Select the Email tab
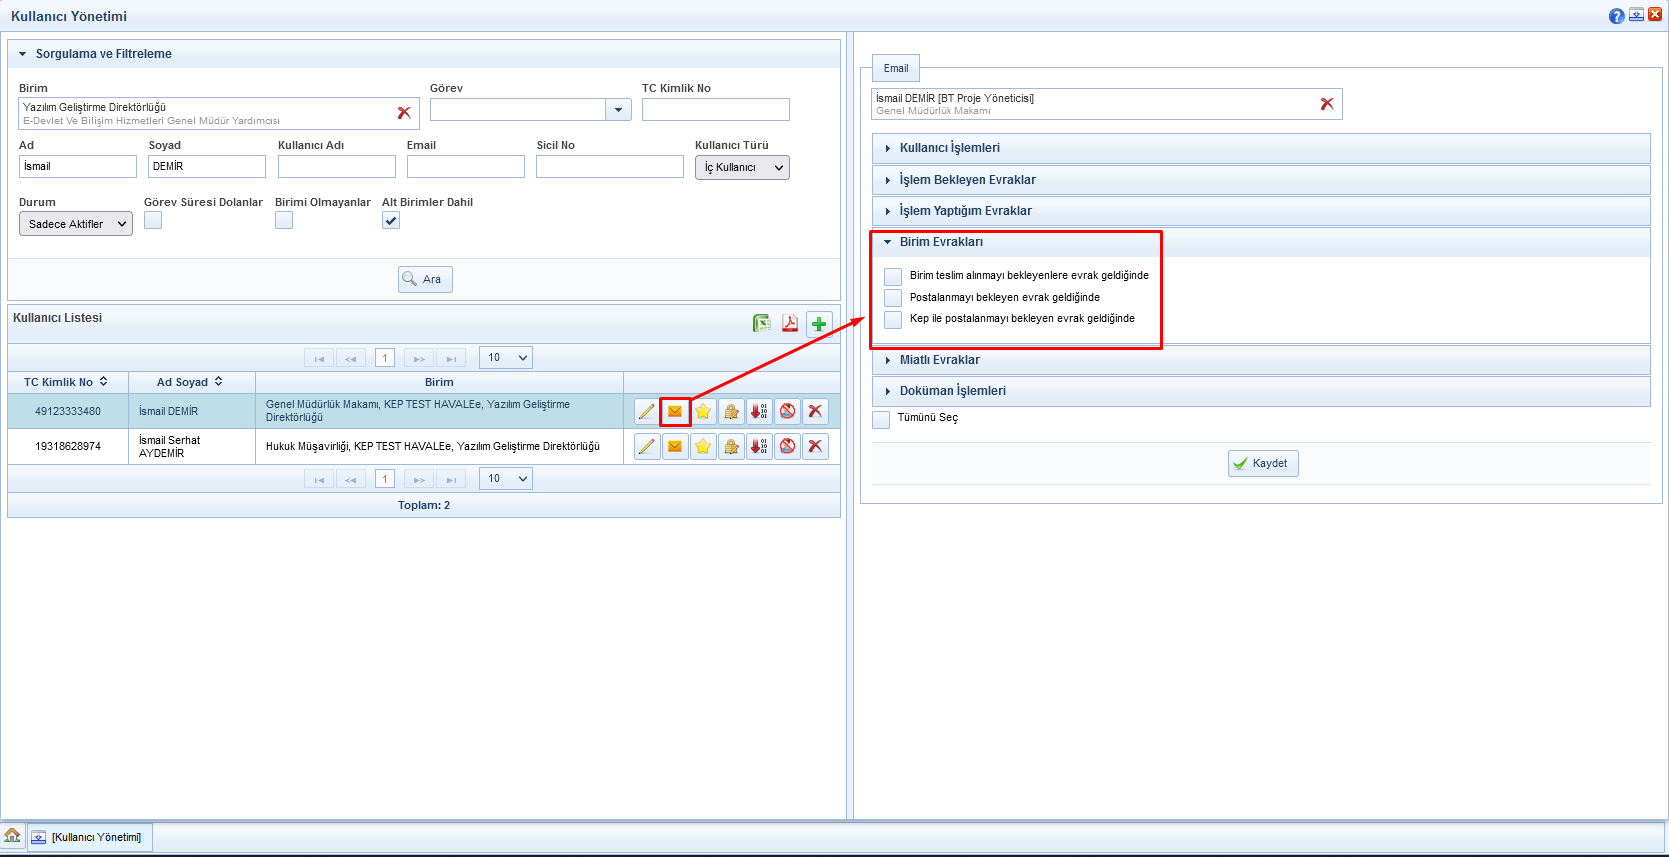1669x857 pixels. pos(896,68)
